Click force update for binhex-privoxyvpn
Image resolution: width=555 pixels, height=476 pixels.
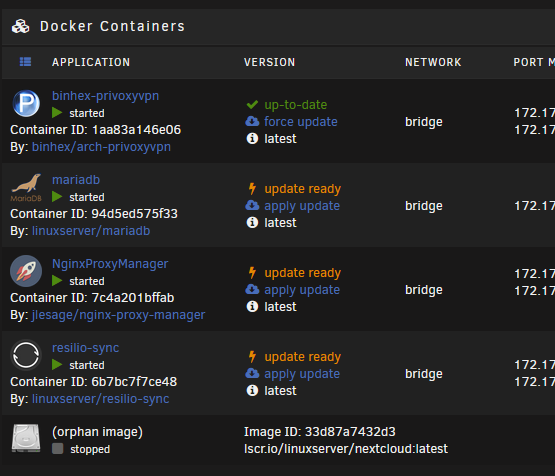[x=301, y=122]
